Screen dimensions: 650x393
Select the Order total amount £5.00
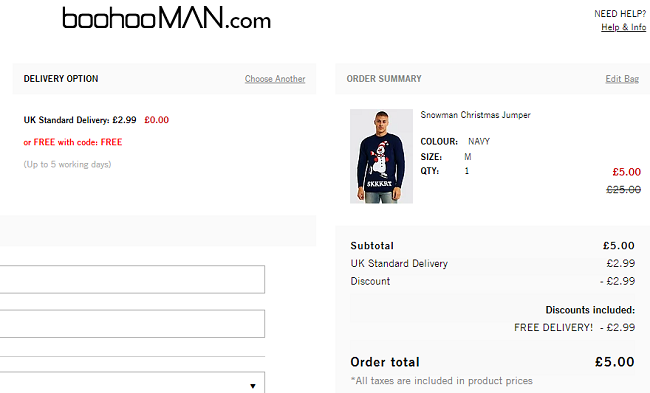click(x=615, y=362)
